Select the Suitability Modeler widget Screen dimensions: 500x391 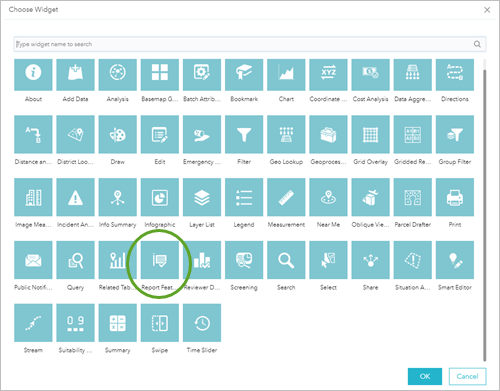point(75,323)
